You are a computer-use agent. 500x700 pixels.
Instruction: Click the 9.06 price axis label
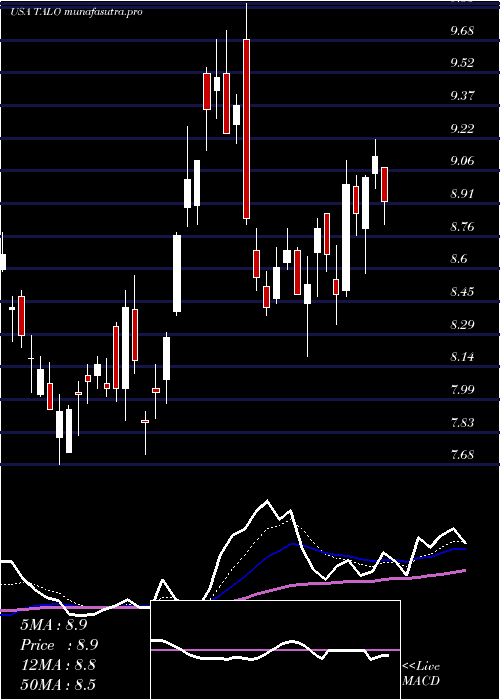(x=462, y=161)
